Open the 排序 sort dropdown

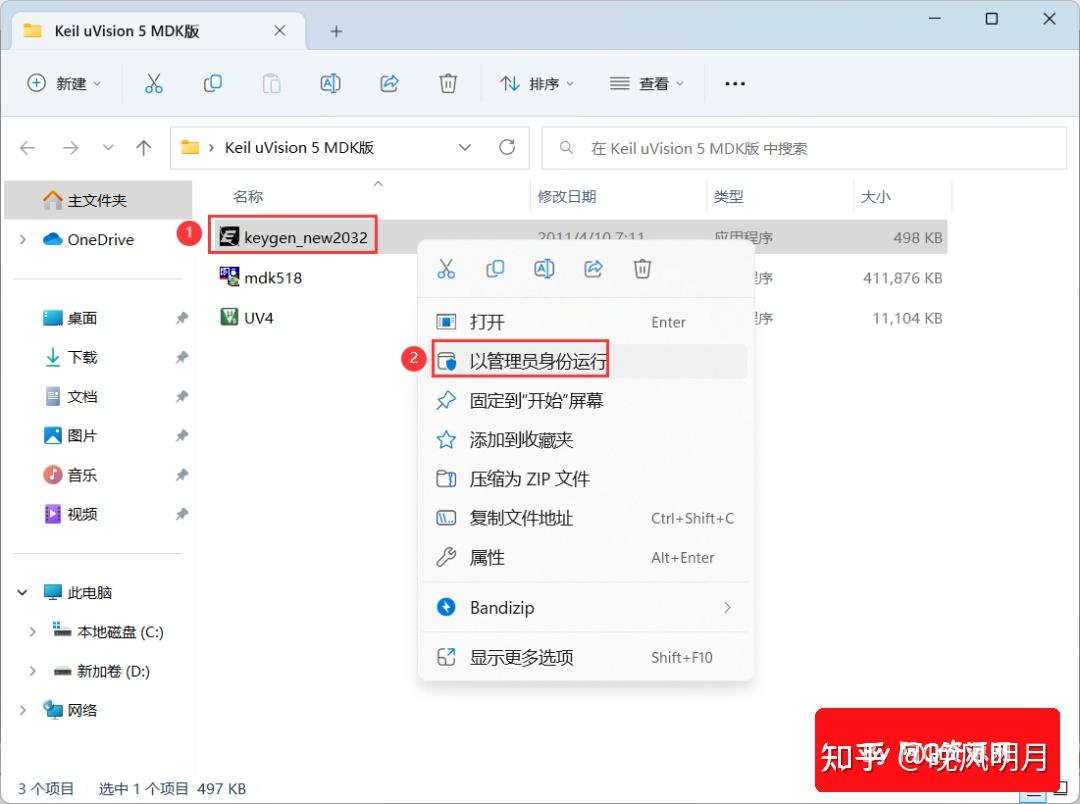click(x=537, y=83)
